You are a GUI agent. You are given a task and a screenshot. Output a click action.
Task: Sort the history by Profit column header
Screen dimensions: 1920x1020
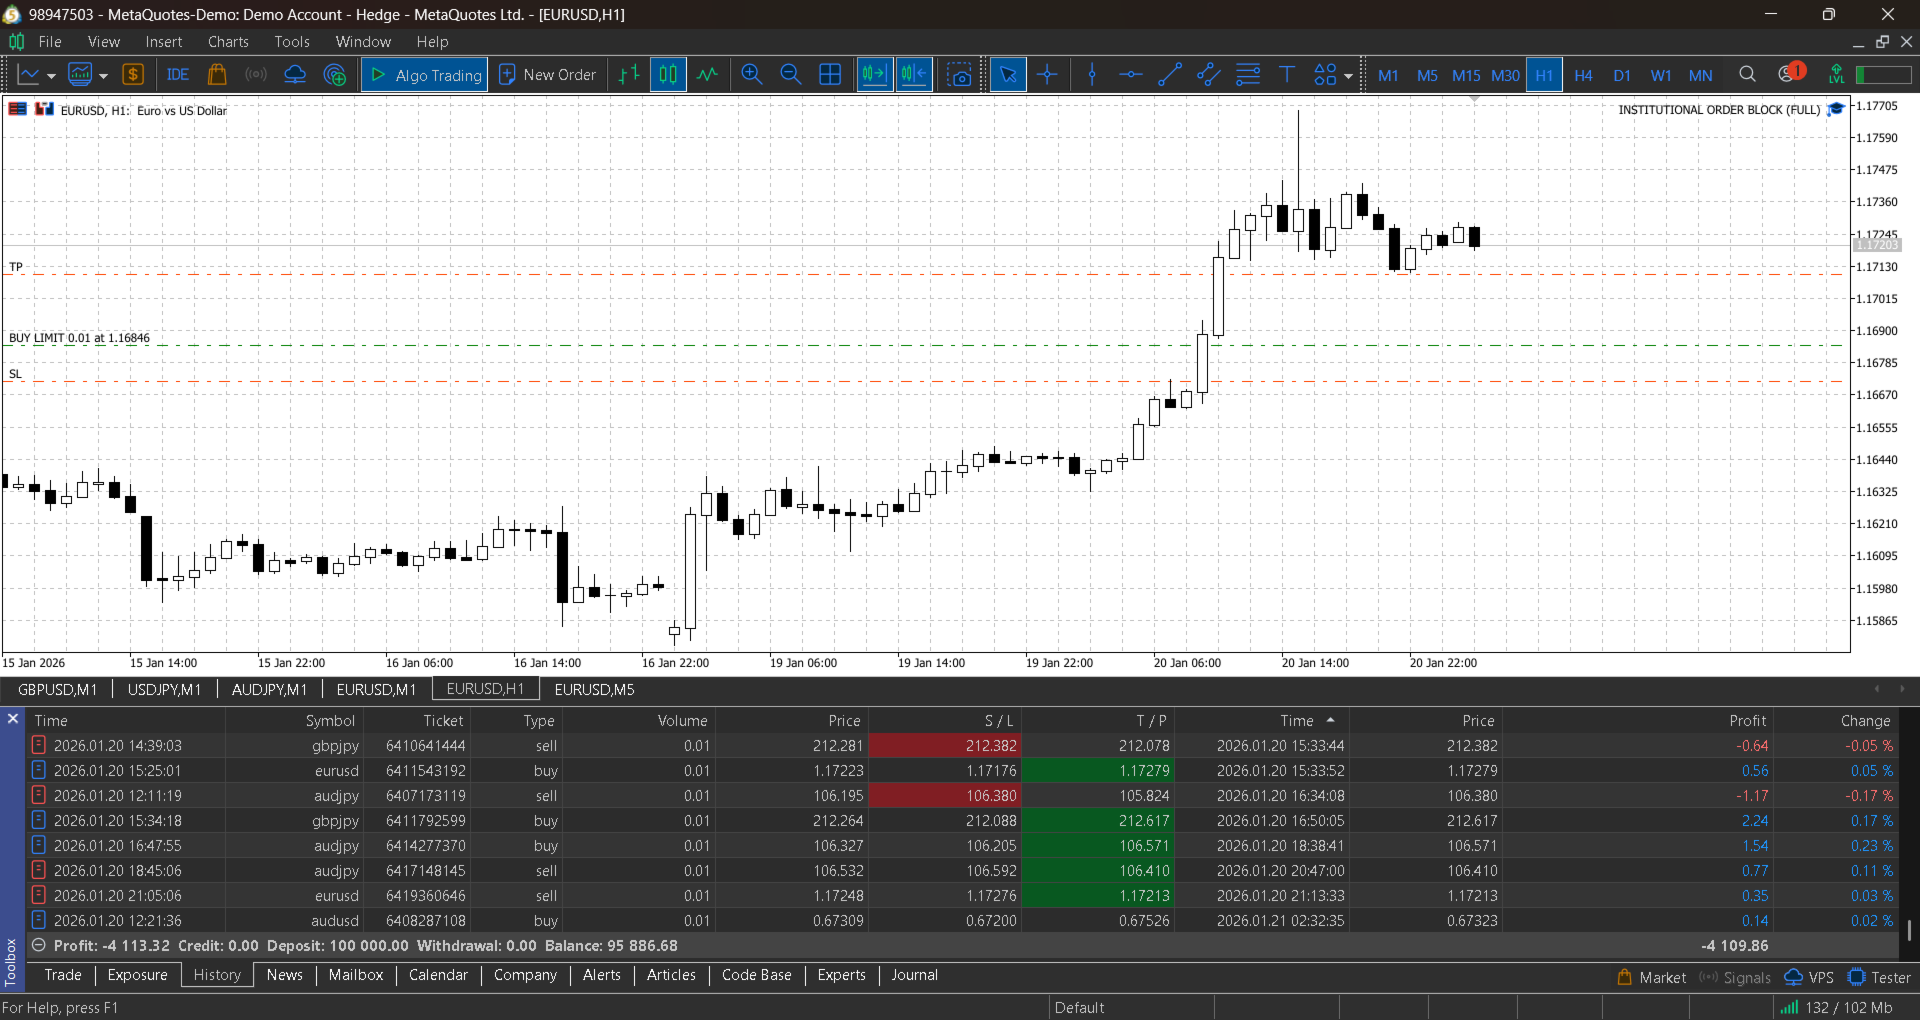(1748, 720)
